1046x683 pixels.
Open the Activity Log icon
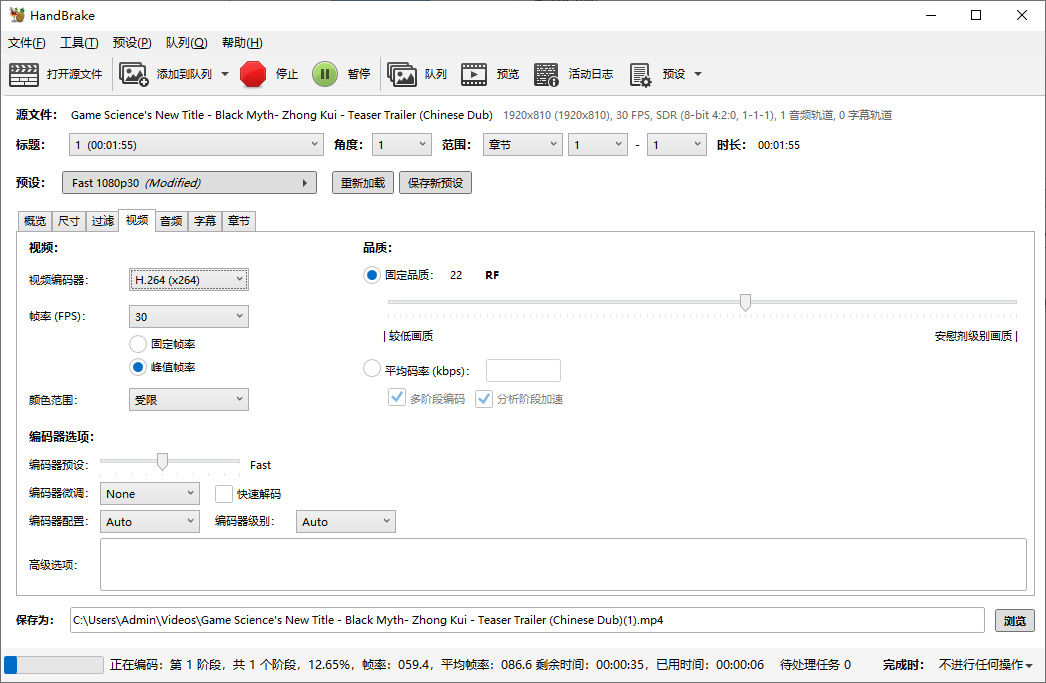(x=546, y=74)
